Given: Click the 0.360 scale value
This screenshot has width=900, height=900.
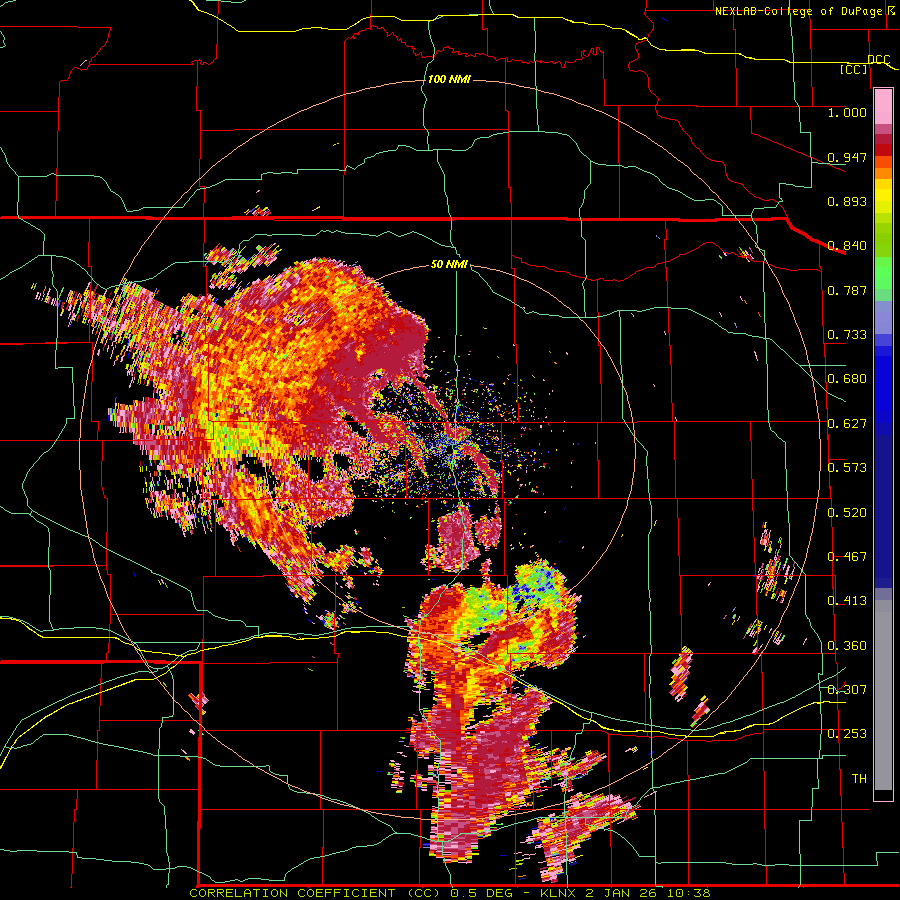Looking at the screenshot, I should pyautogui.click(x=847, y=646).
